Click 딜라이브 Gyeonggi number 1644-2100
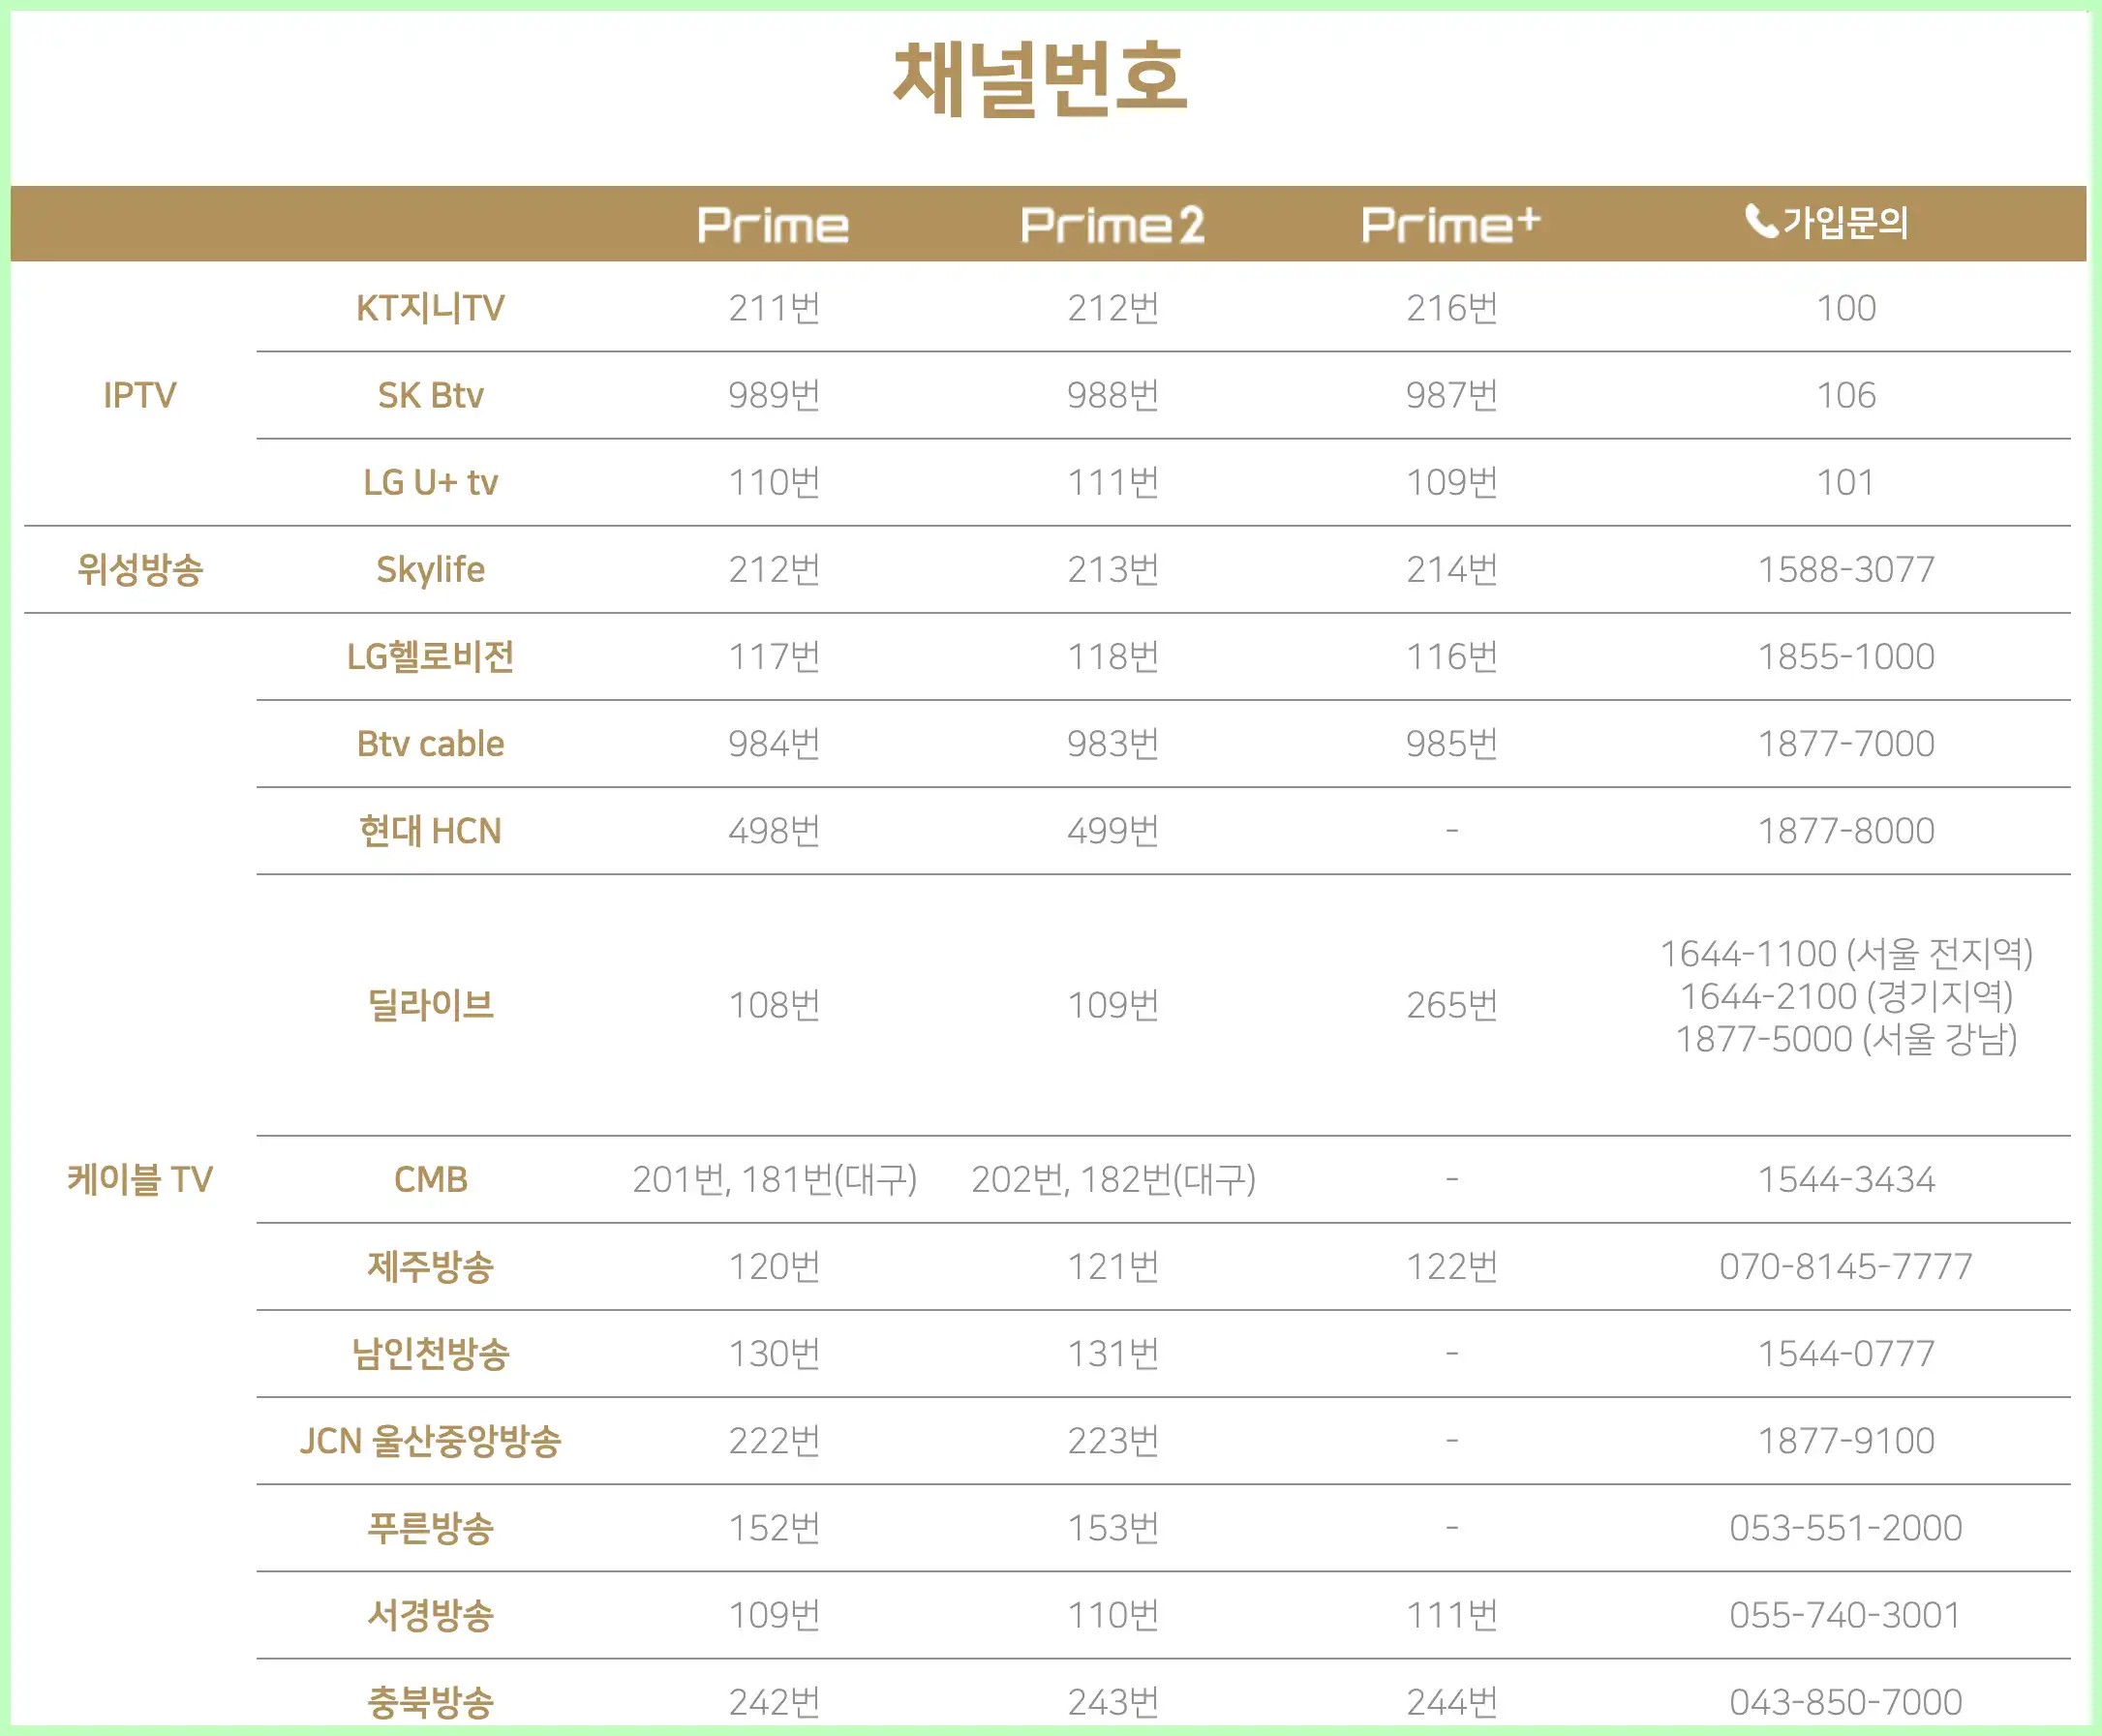The width and height of the screenshot is (2102, 1736). coord(1768,996)
